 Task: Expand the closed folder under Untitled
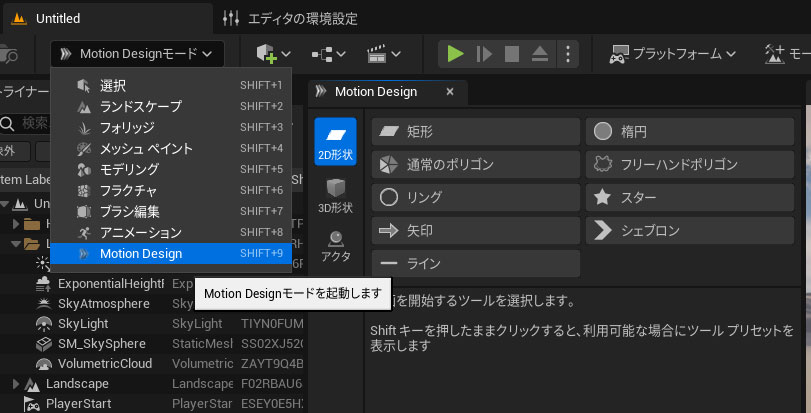coord(16,224)
